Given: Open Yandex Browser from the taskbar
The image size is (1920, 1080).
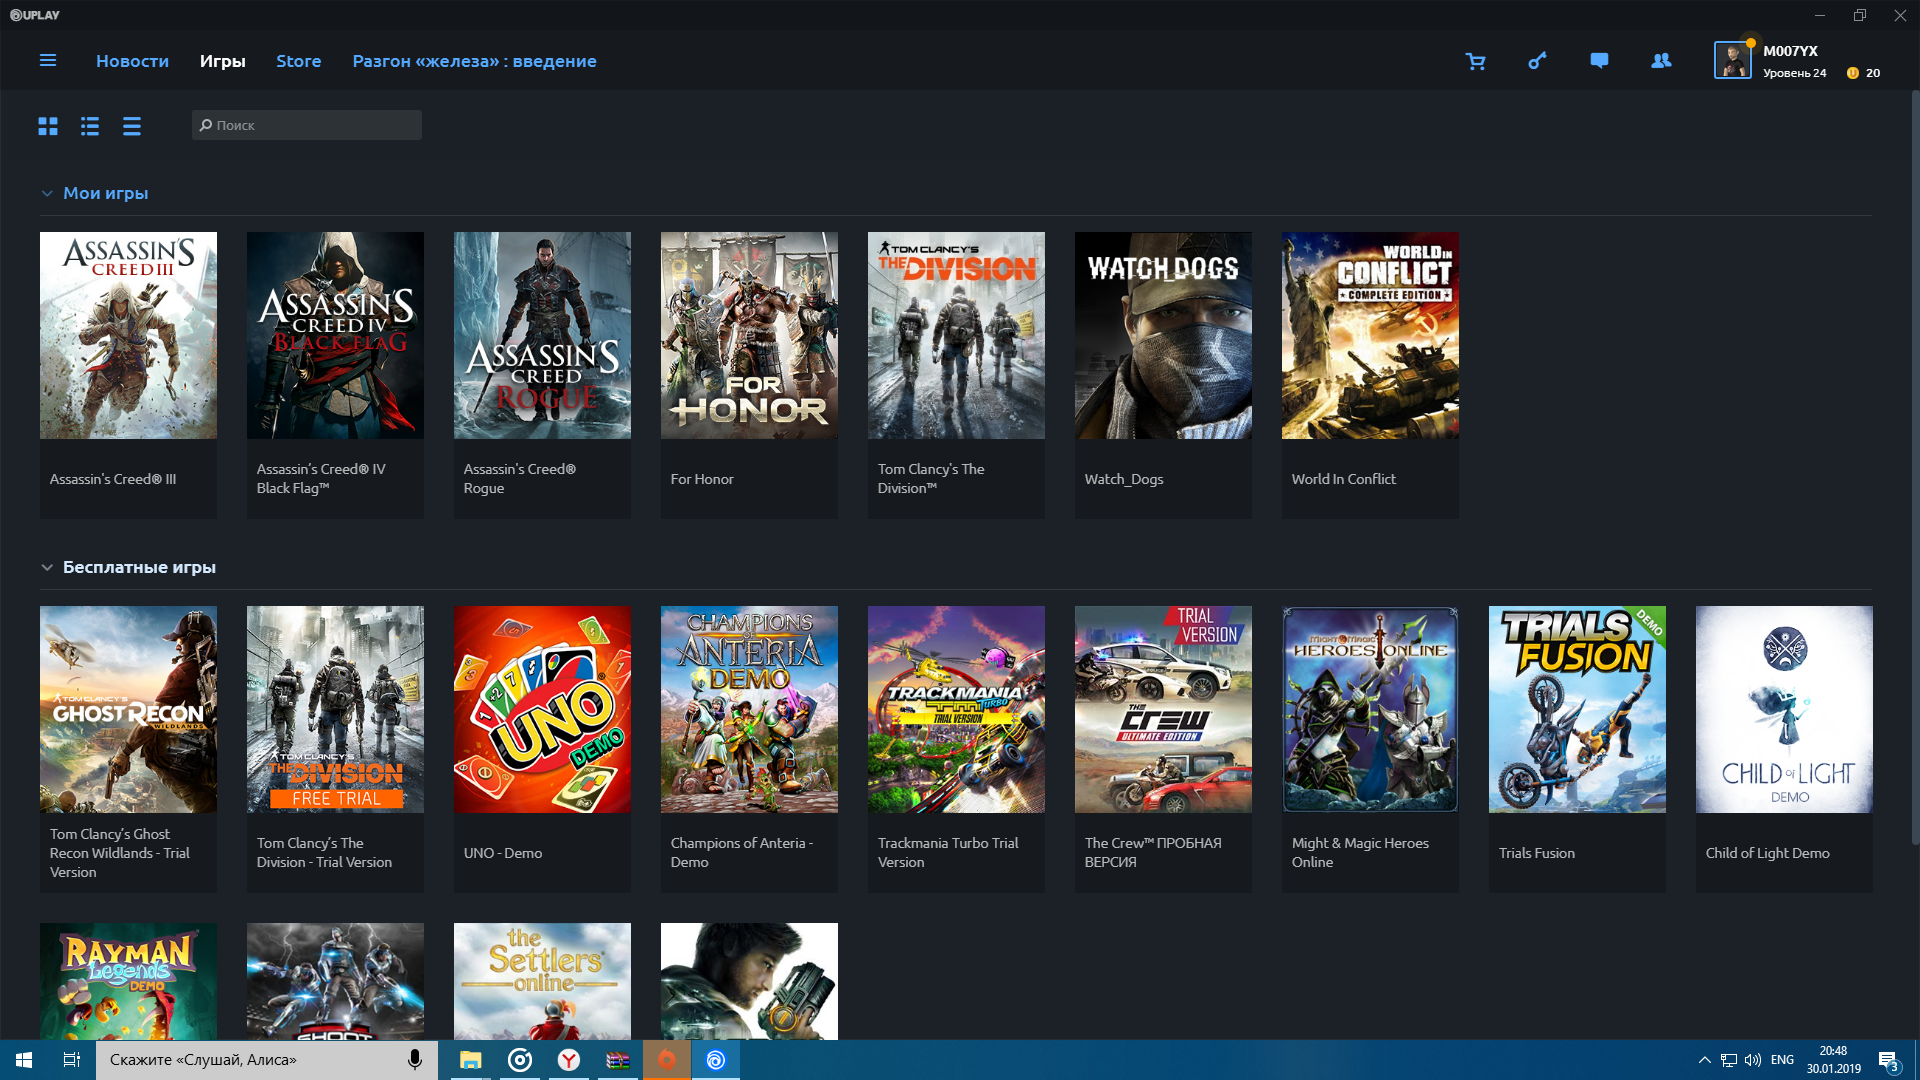Looking at the screenshot, I should tap(568, 1060).
